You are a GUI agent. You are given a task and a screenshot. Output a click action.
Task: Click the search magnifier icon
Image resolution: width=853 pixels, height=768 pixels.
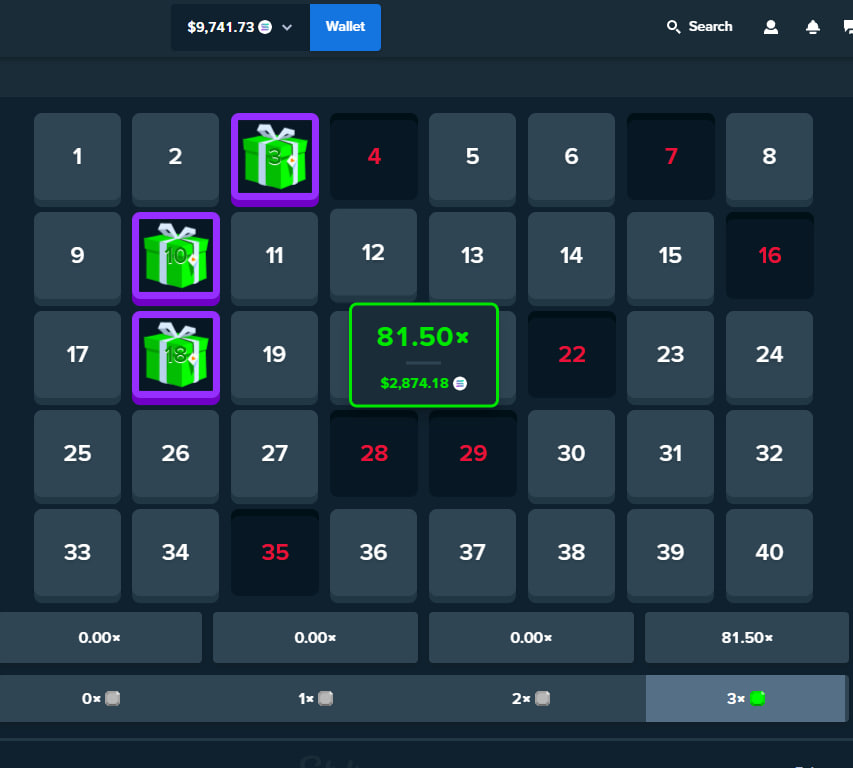tap(673, 27)
